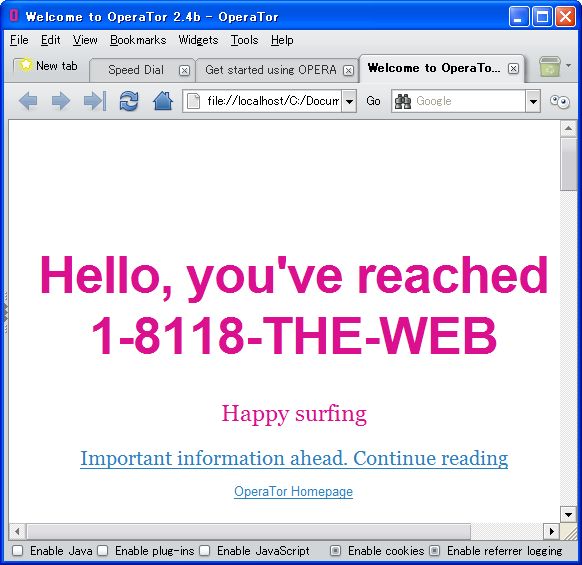582x565 pixels.
Task: Click the Fast Forward arrow icon
Action: 95,101
